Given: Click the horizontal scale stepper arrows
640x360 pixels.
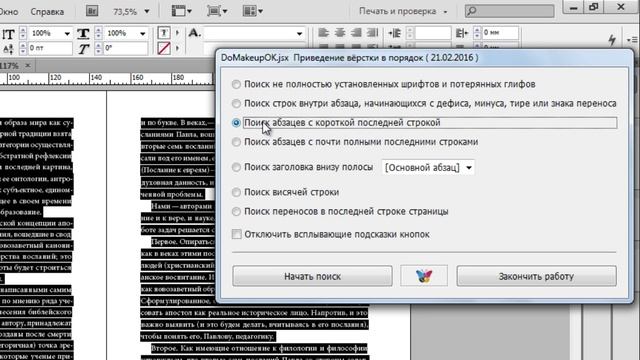Looking at the screenshot, I should pos(98,33).
